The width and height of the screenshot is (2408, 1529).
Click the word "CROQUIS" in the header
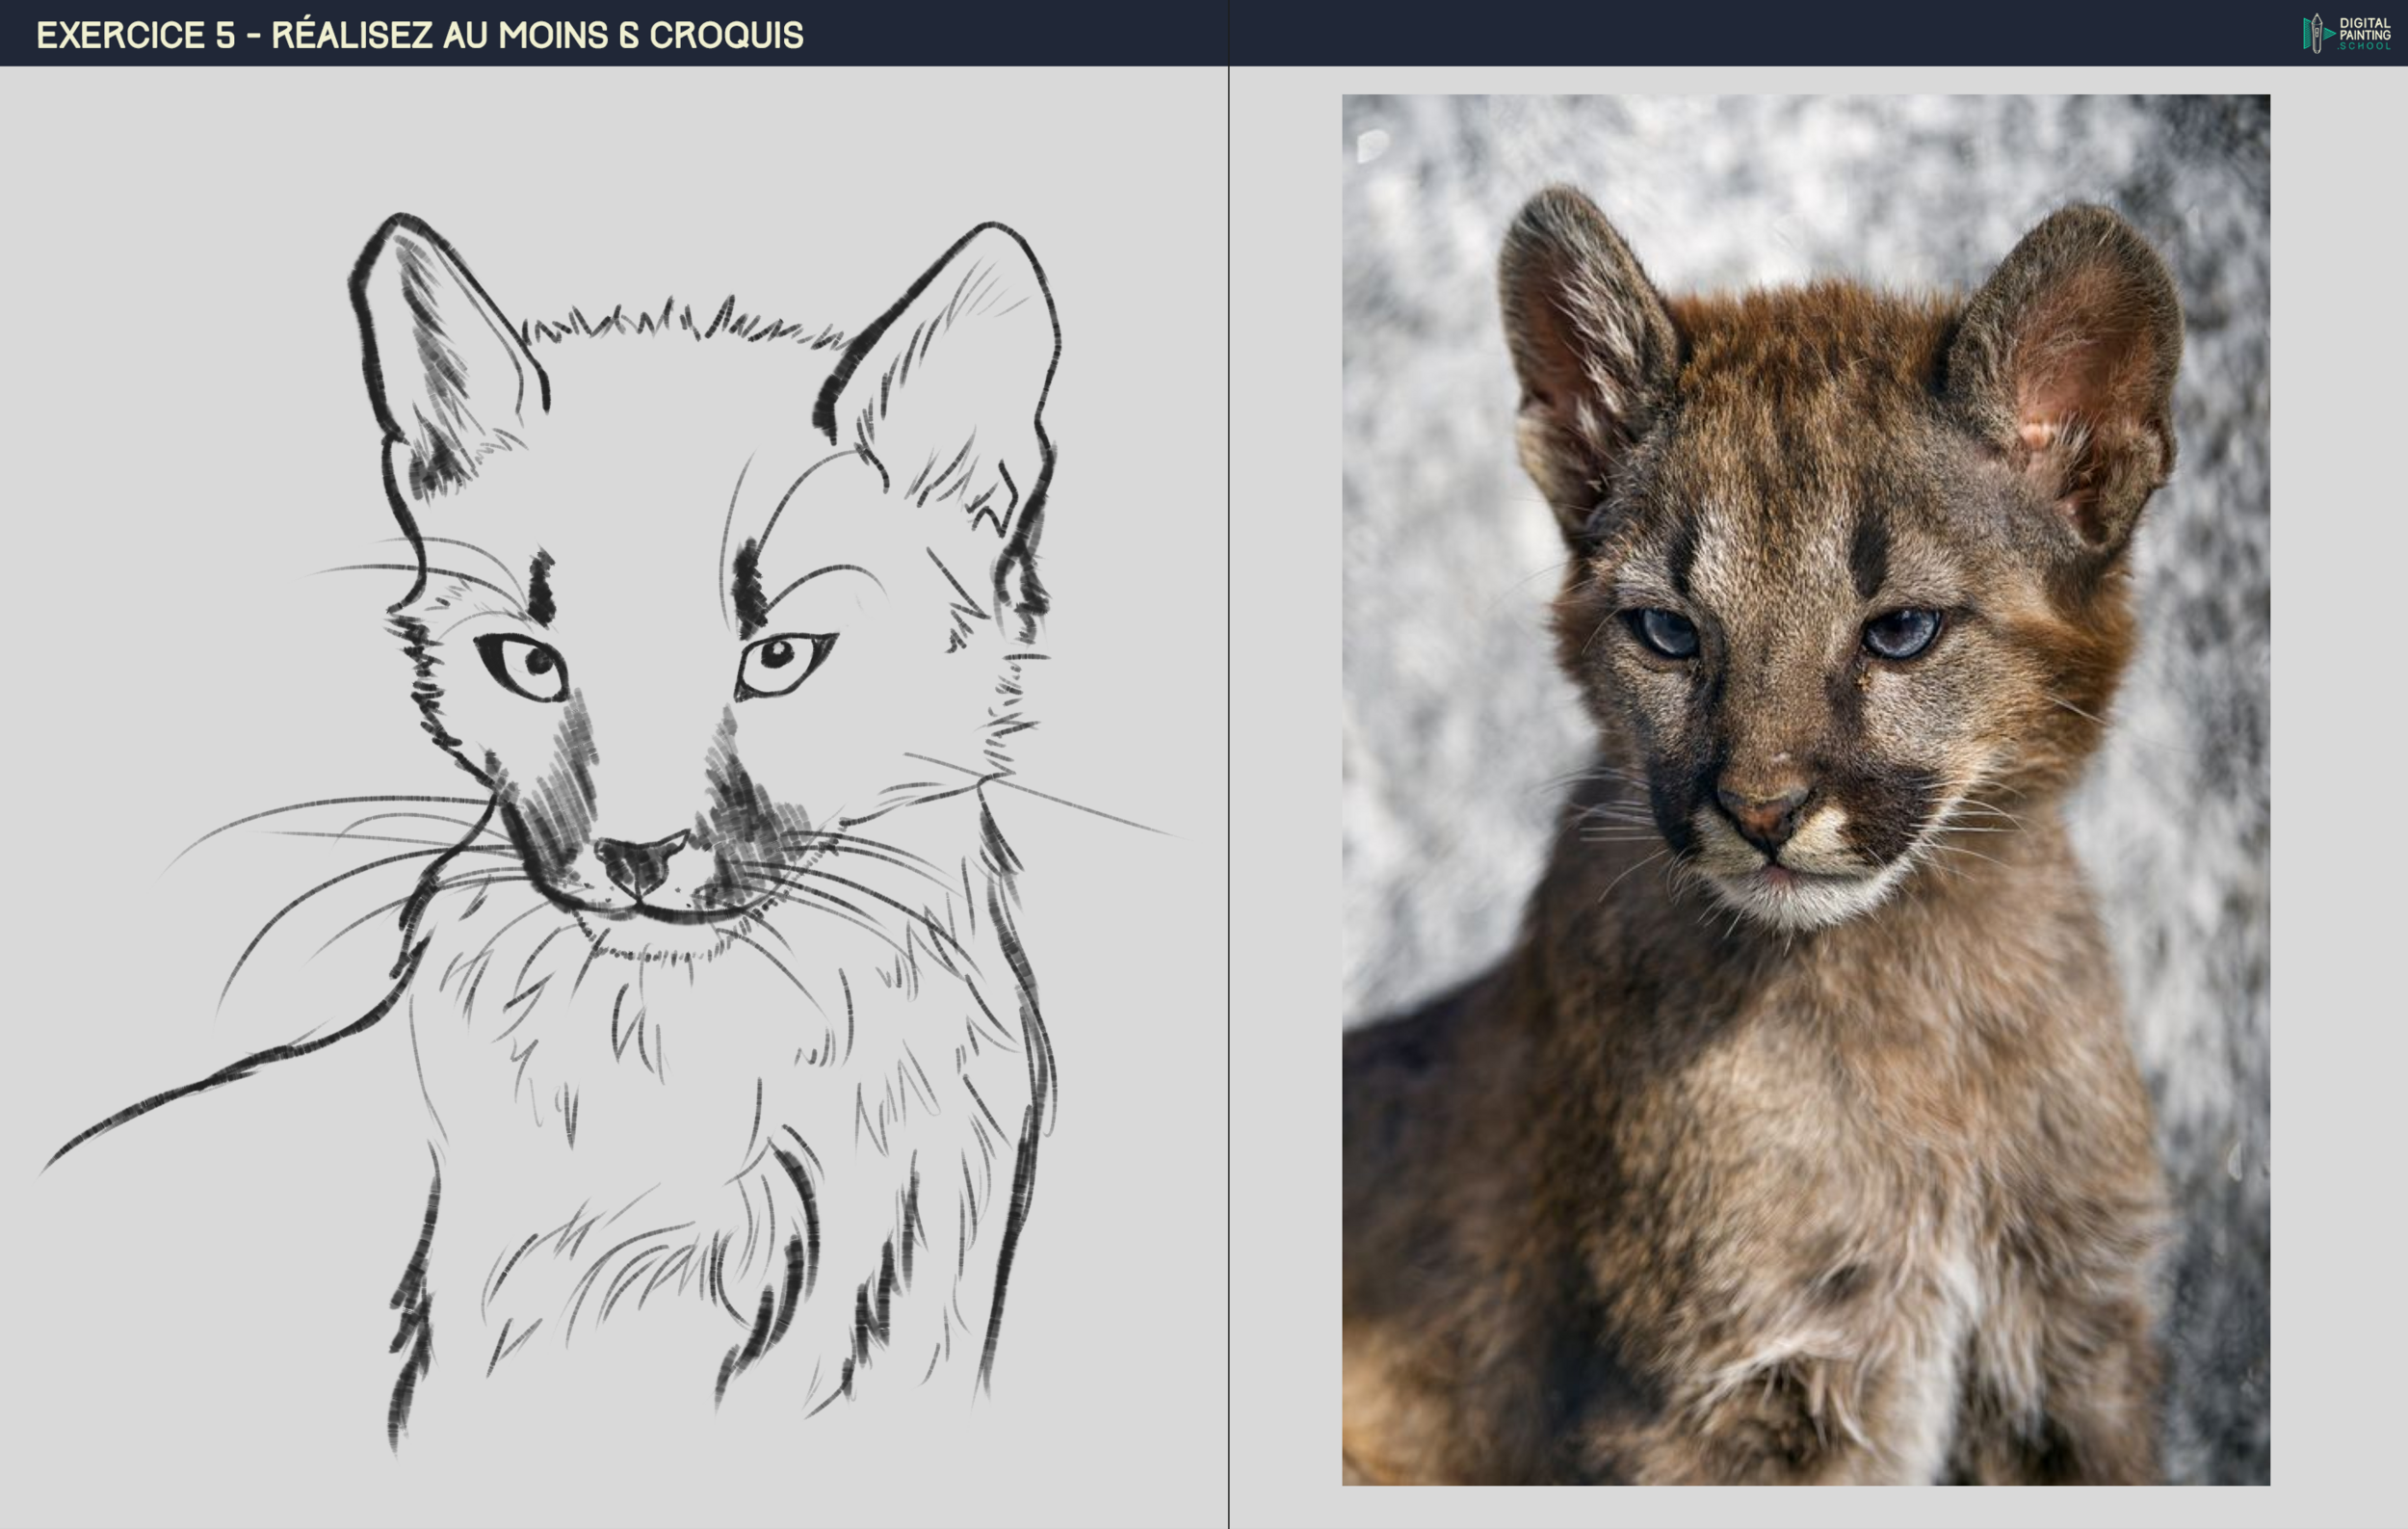pyautogui.click(x=726, y=35)
